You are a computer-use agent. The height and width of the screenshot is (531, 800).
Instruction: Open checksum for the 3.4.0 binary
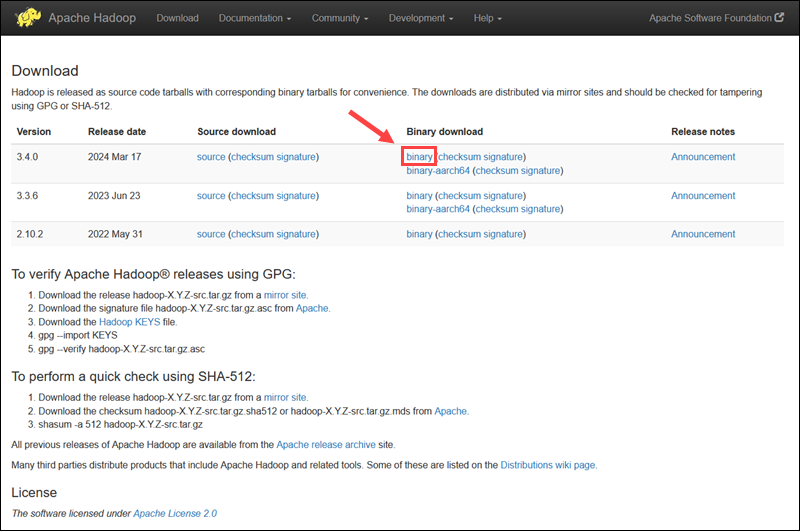click(x=459, y=157)
